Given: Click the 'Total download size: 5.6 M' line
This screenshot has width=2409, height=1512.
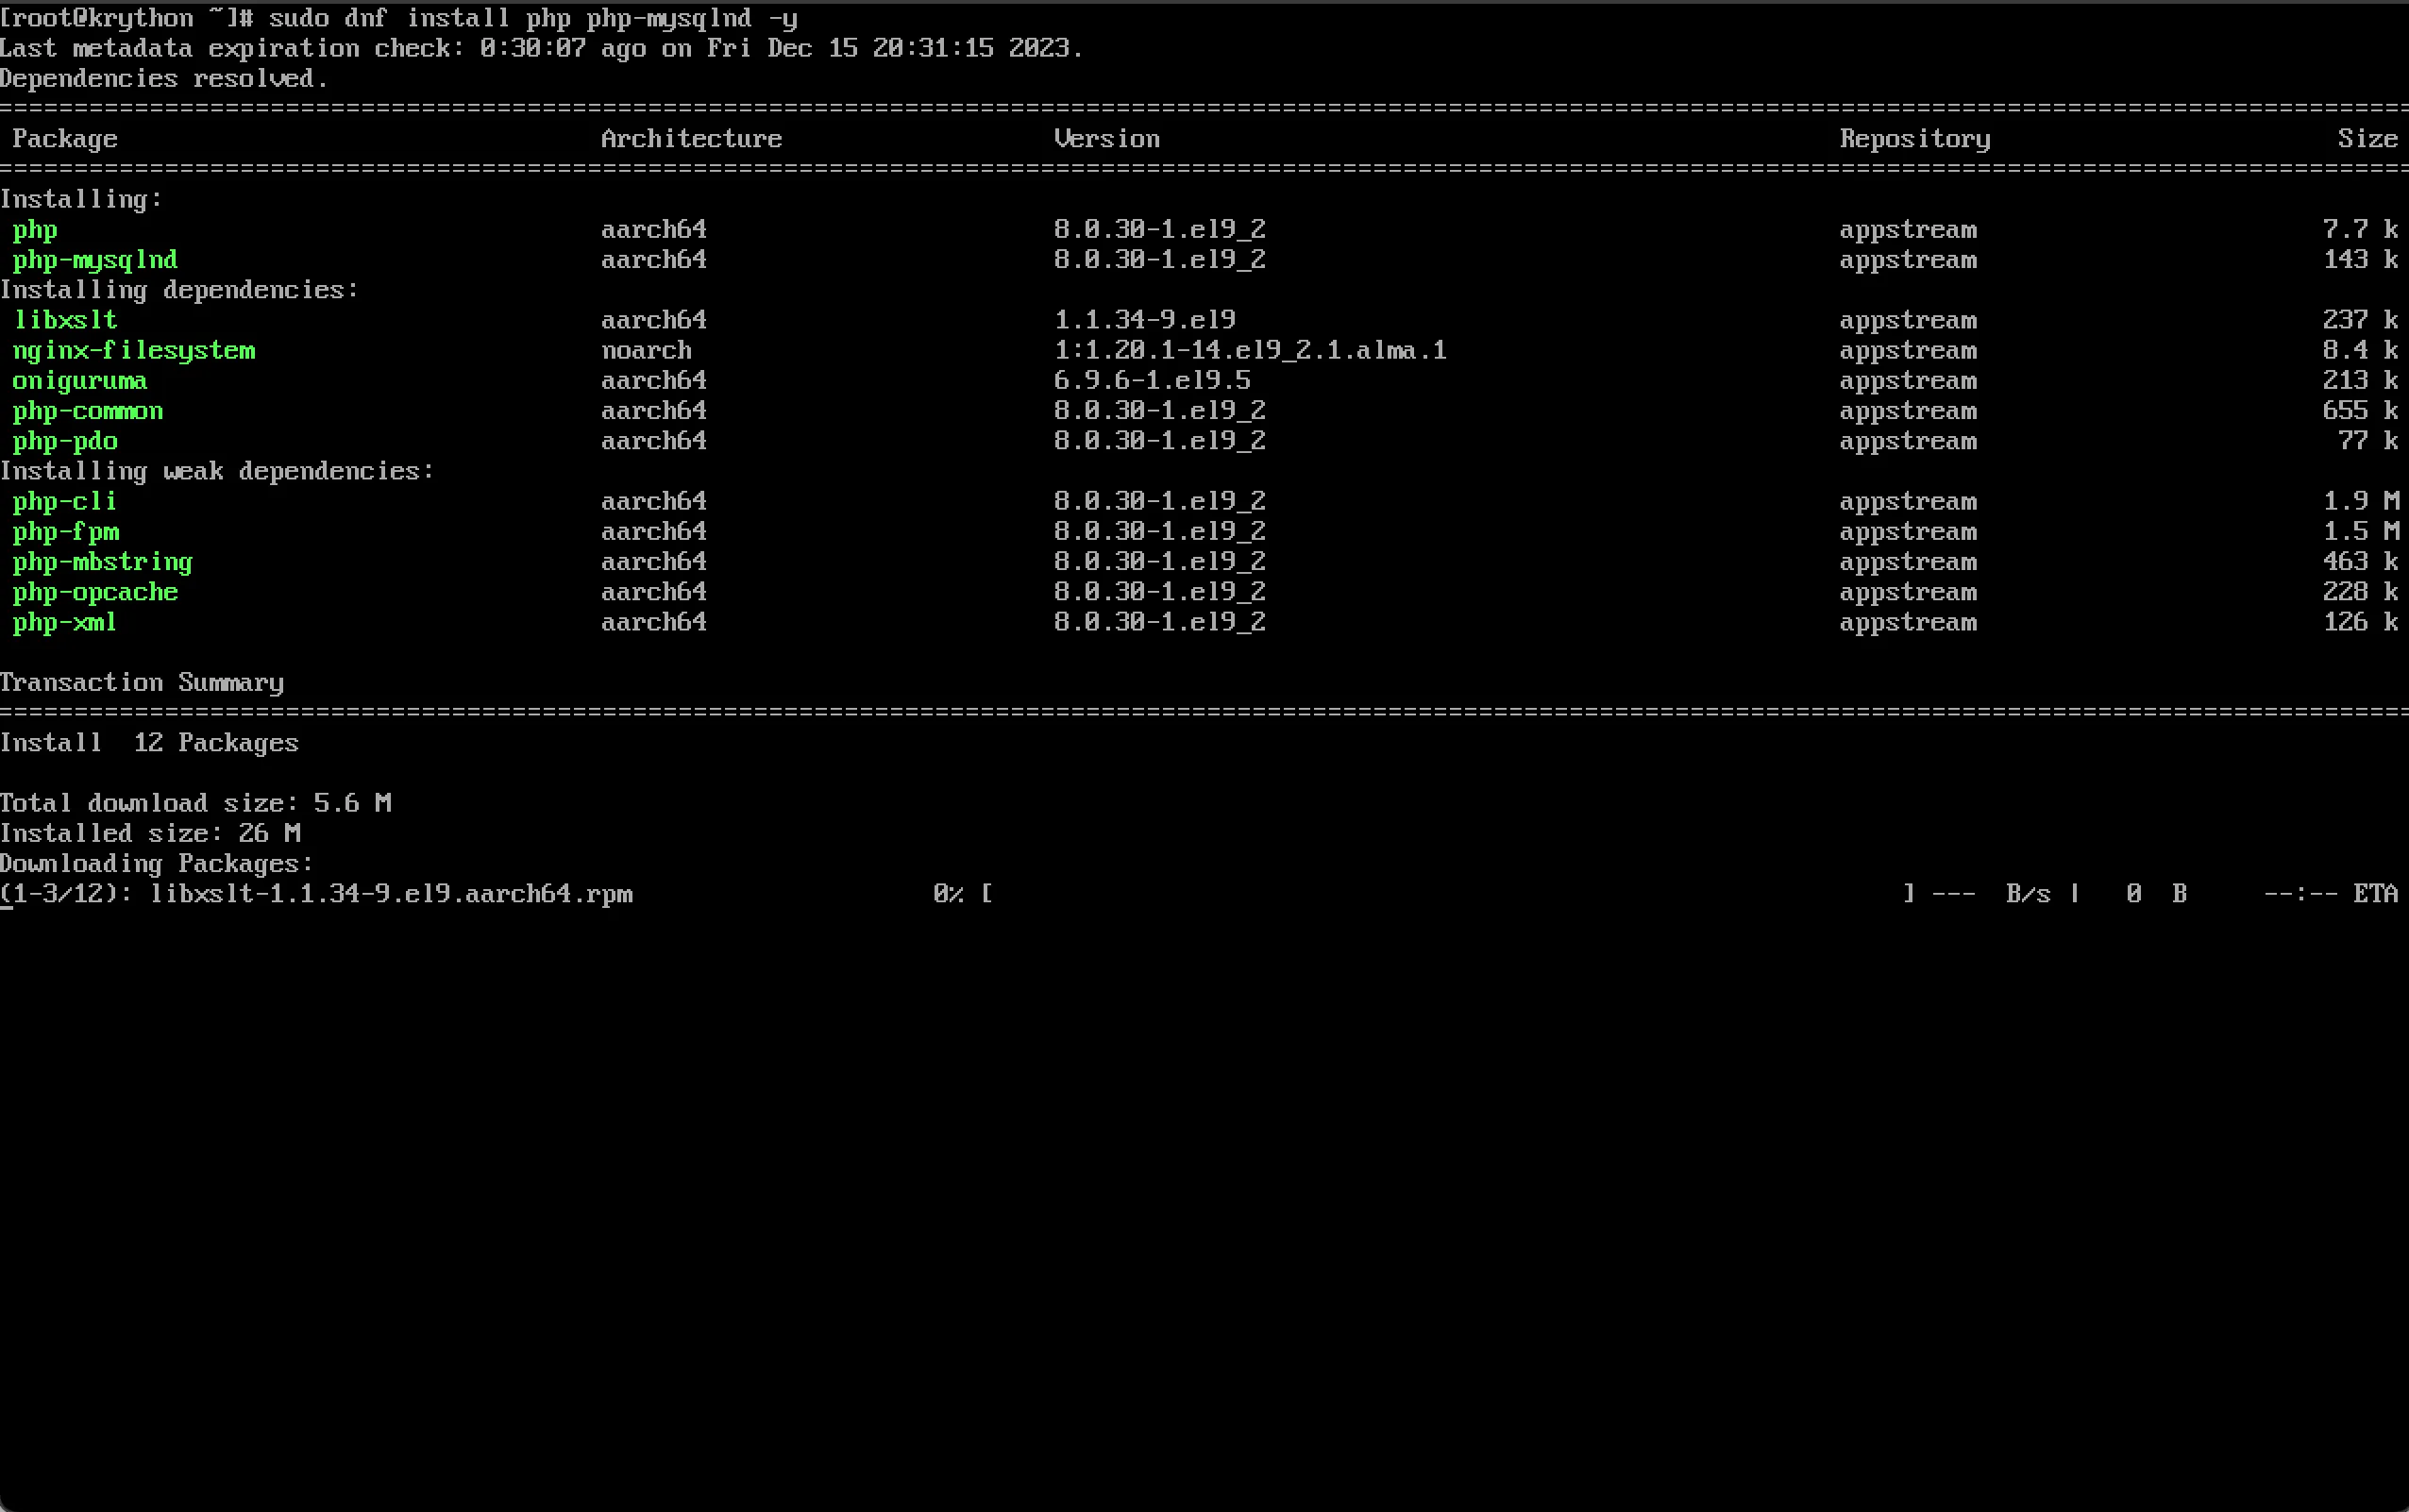Looking at the screenshot, I should point(196,803).
